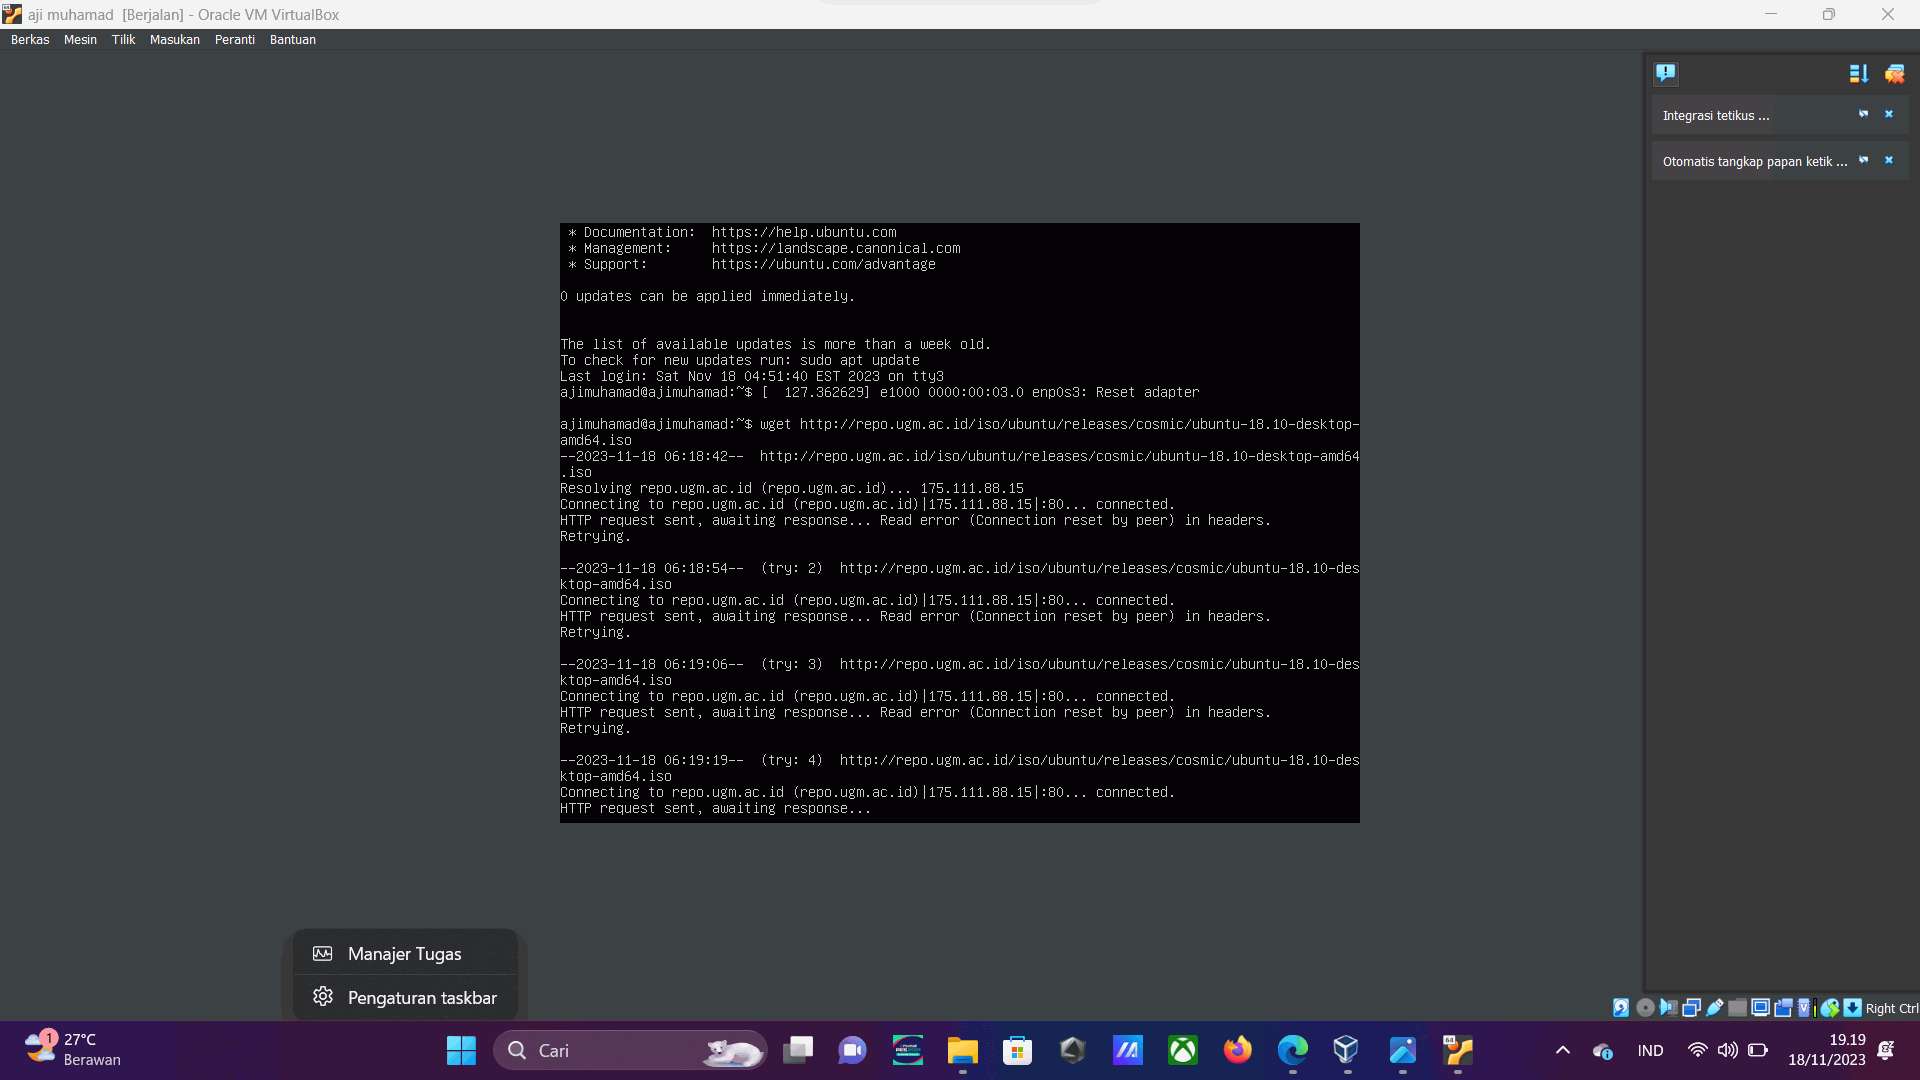Open Microsoft Store from the taskbar

[1017, 1050]
